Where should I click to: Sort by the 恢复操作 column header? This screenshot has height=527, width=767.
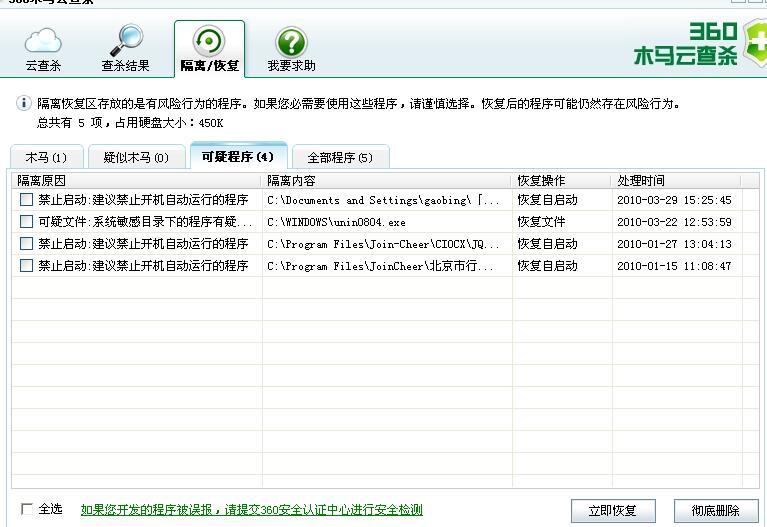(x=562, y=181)
